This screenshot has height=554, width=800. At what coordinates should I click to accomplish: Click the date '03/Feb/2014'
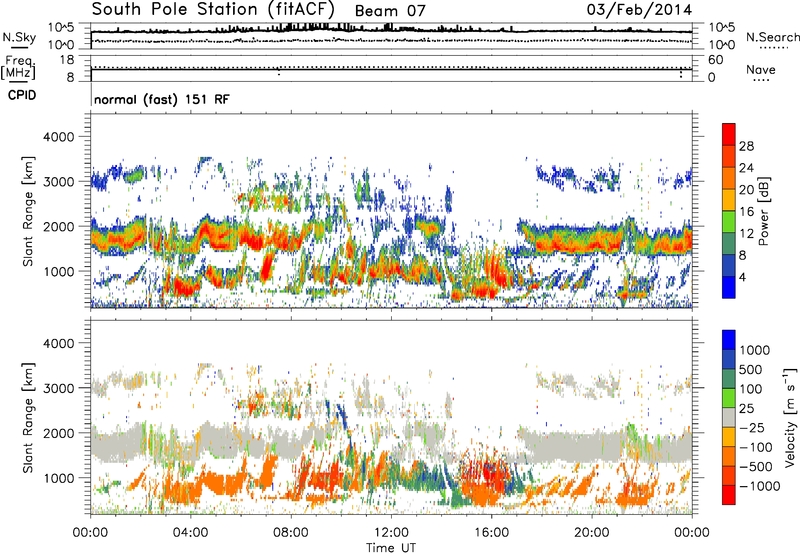point(639,9)
